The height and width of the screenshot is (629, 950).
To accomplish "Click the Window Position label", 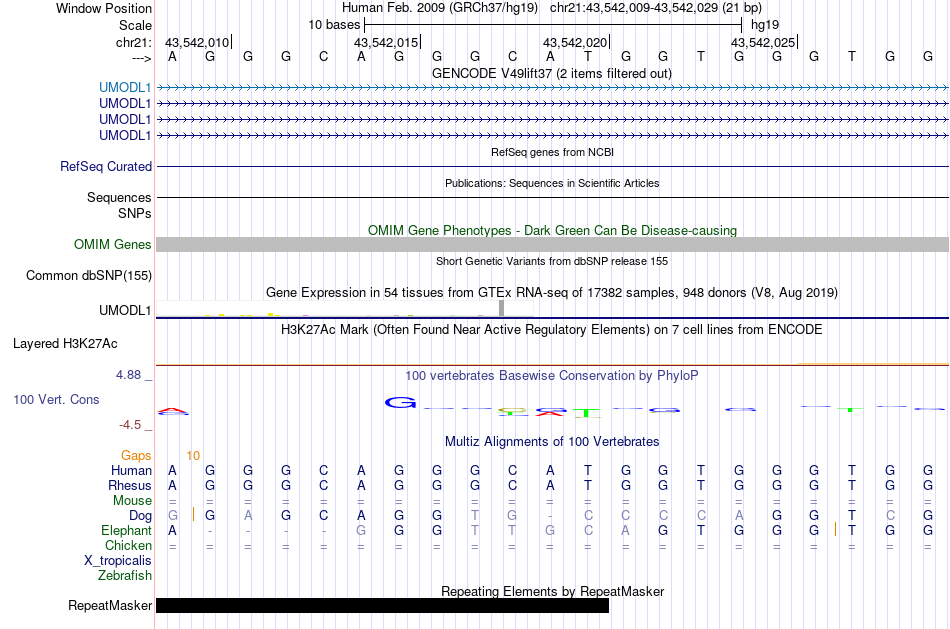I will 104,8.
